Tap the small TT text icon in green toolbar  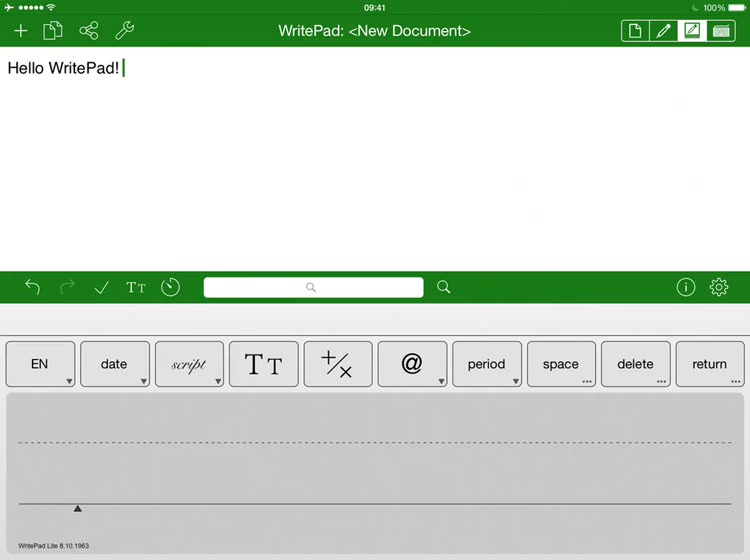pos(136,287)
